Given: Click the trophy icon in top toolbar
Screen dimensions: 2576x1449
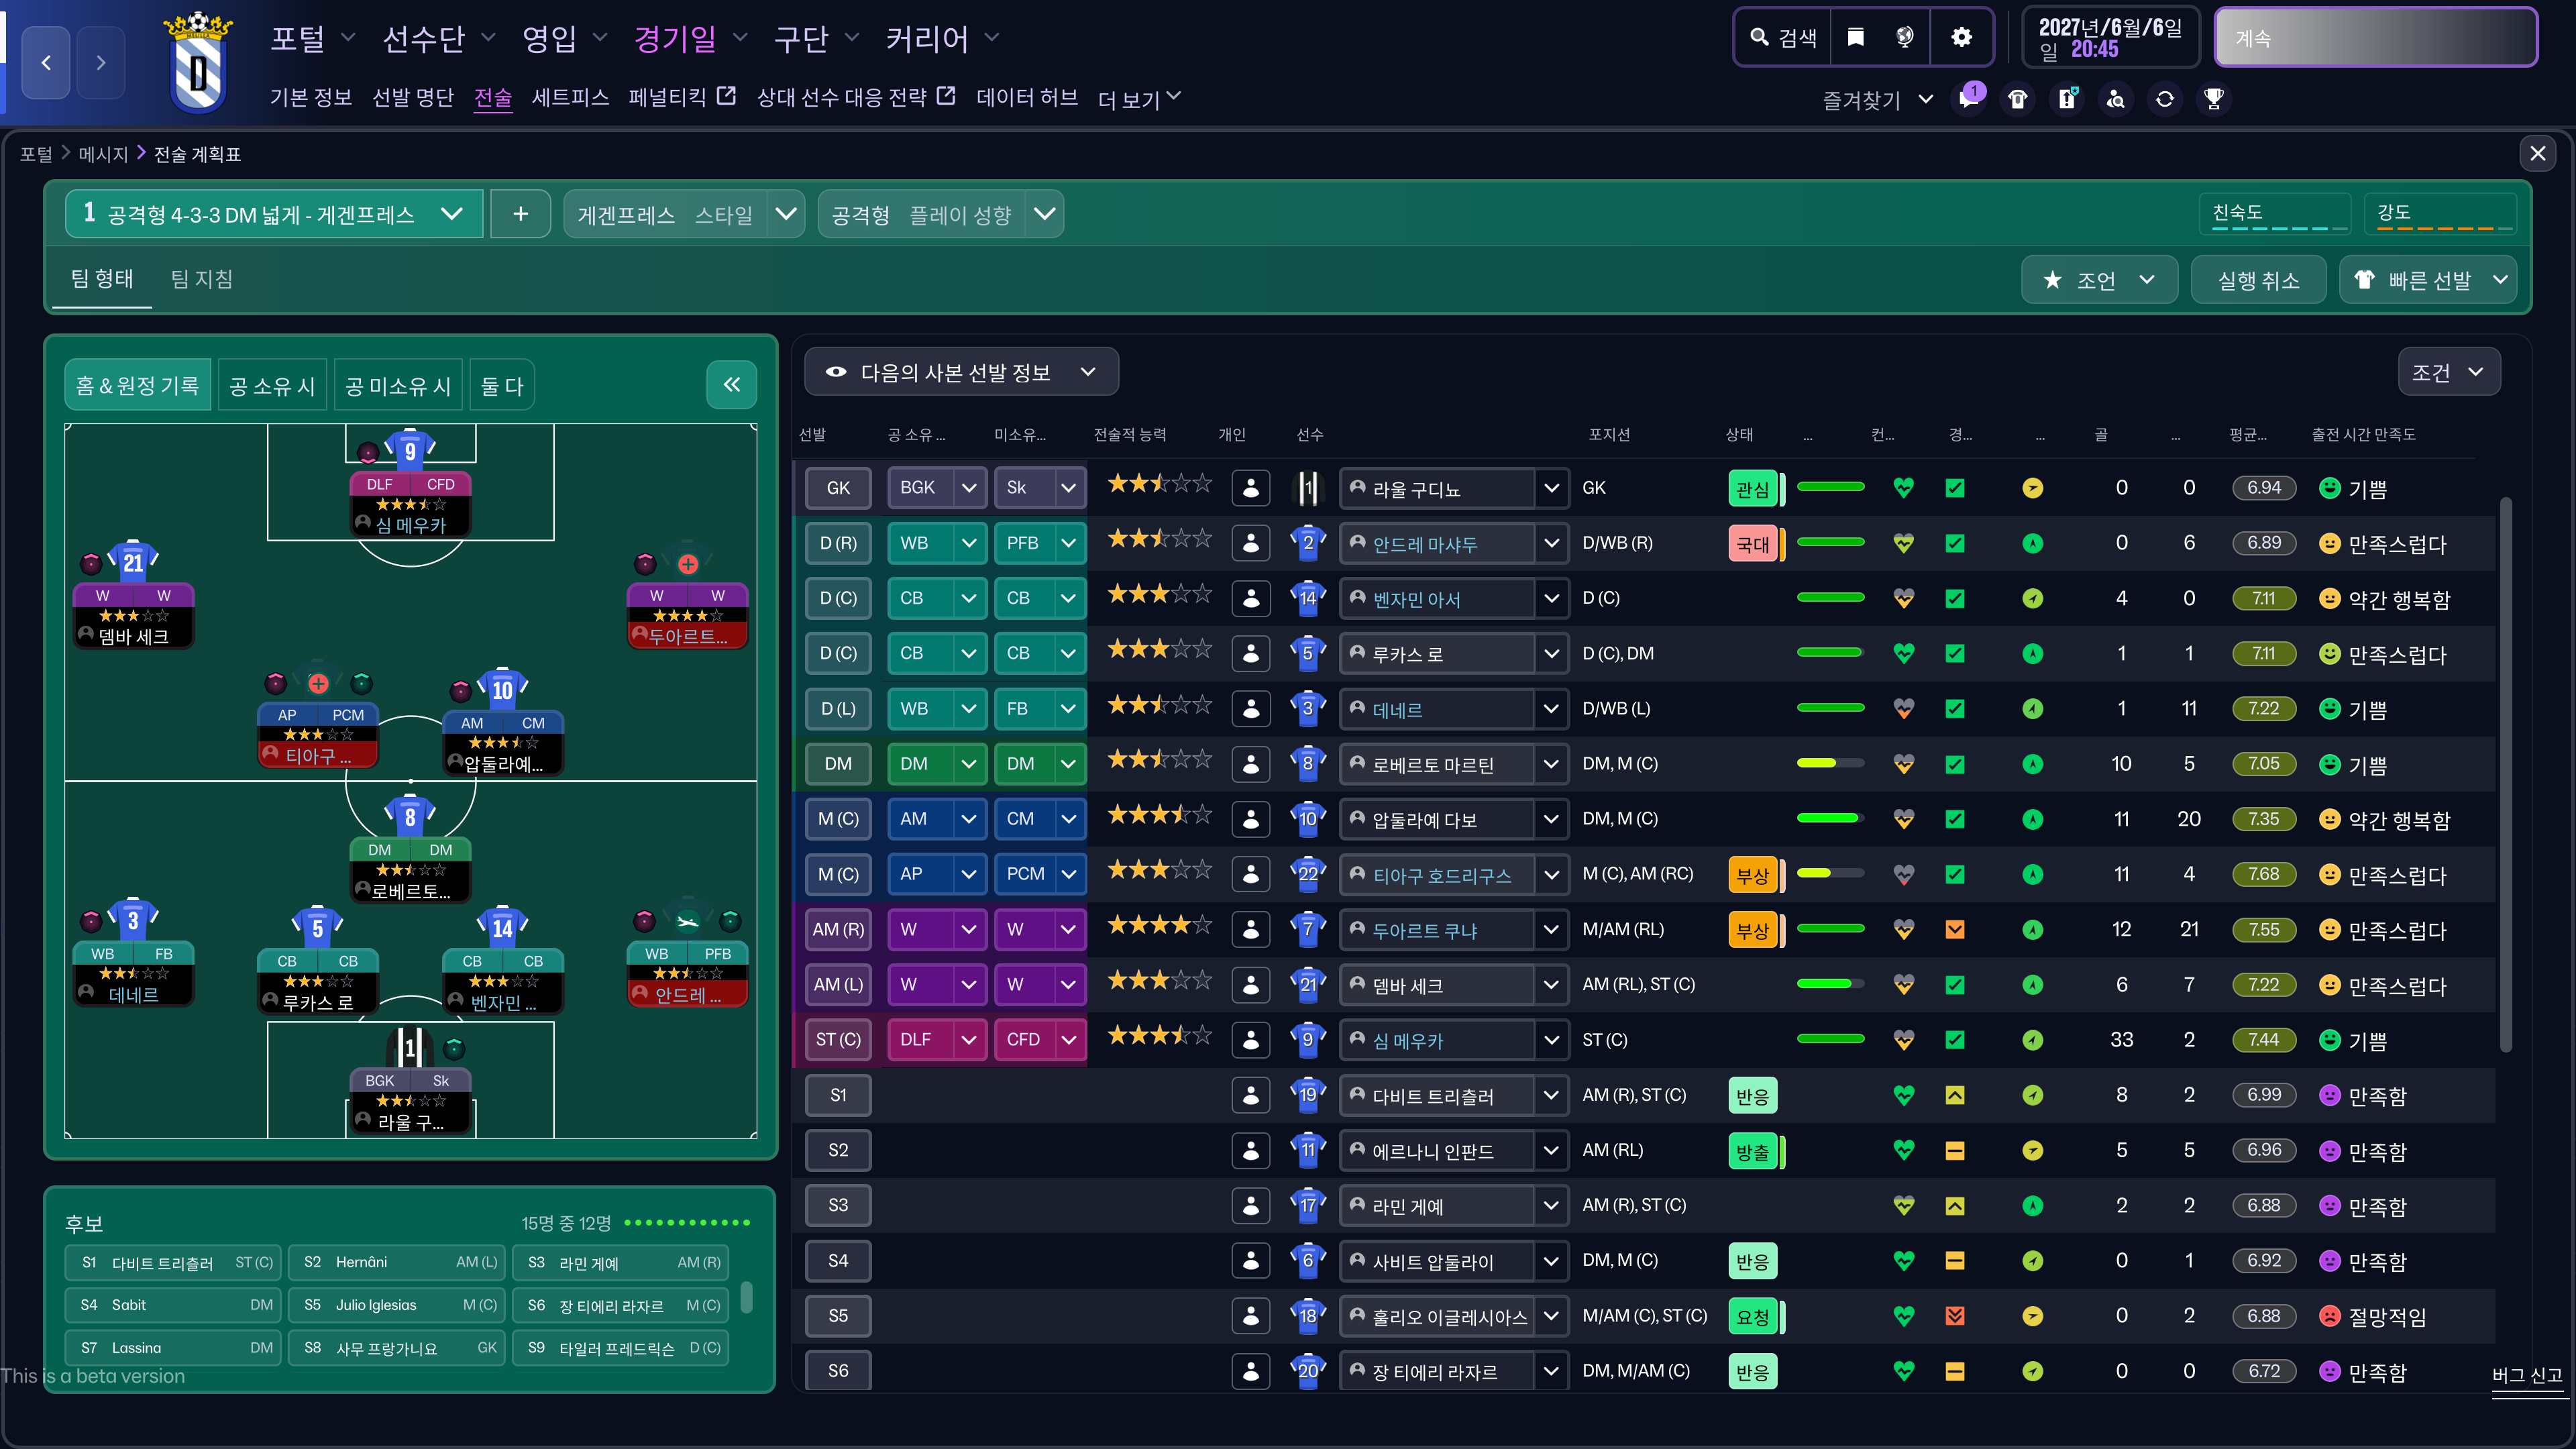Looking at the screenshot, I should tap(2213, 99).
